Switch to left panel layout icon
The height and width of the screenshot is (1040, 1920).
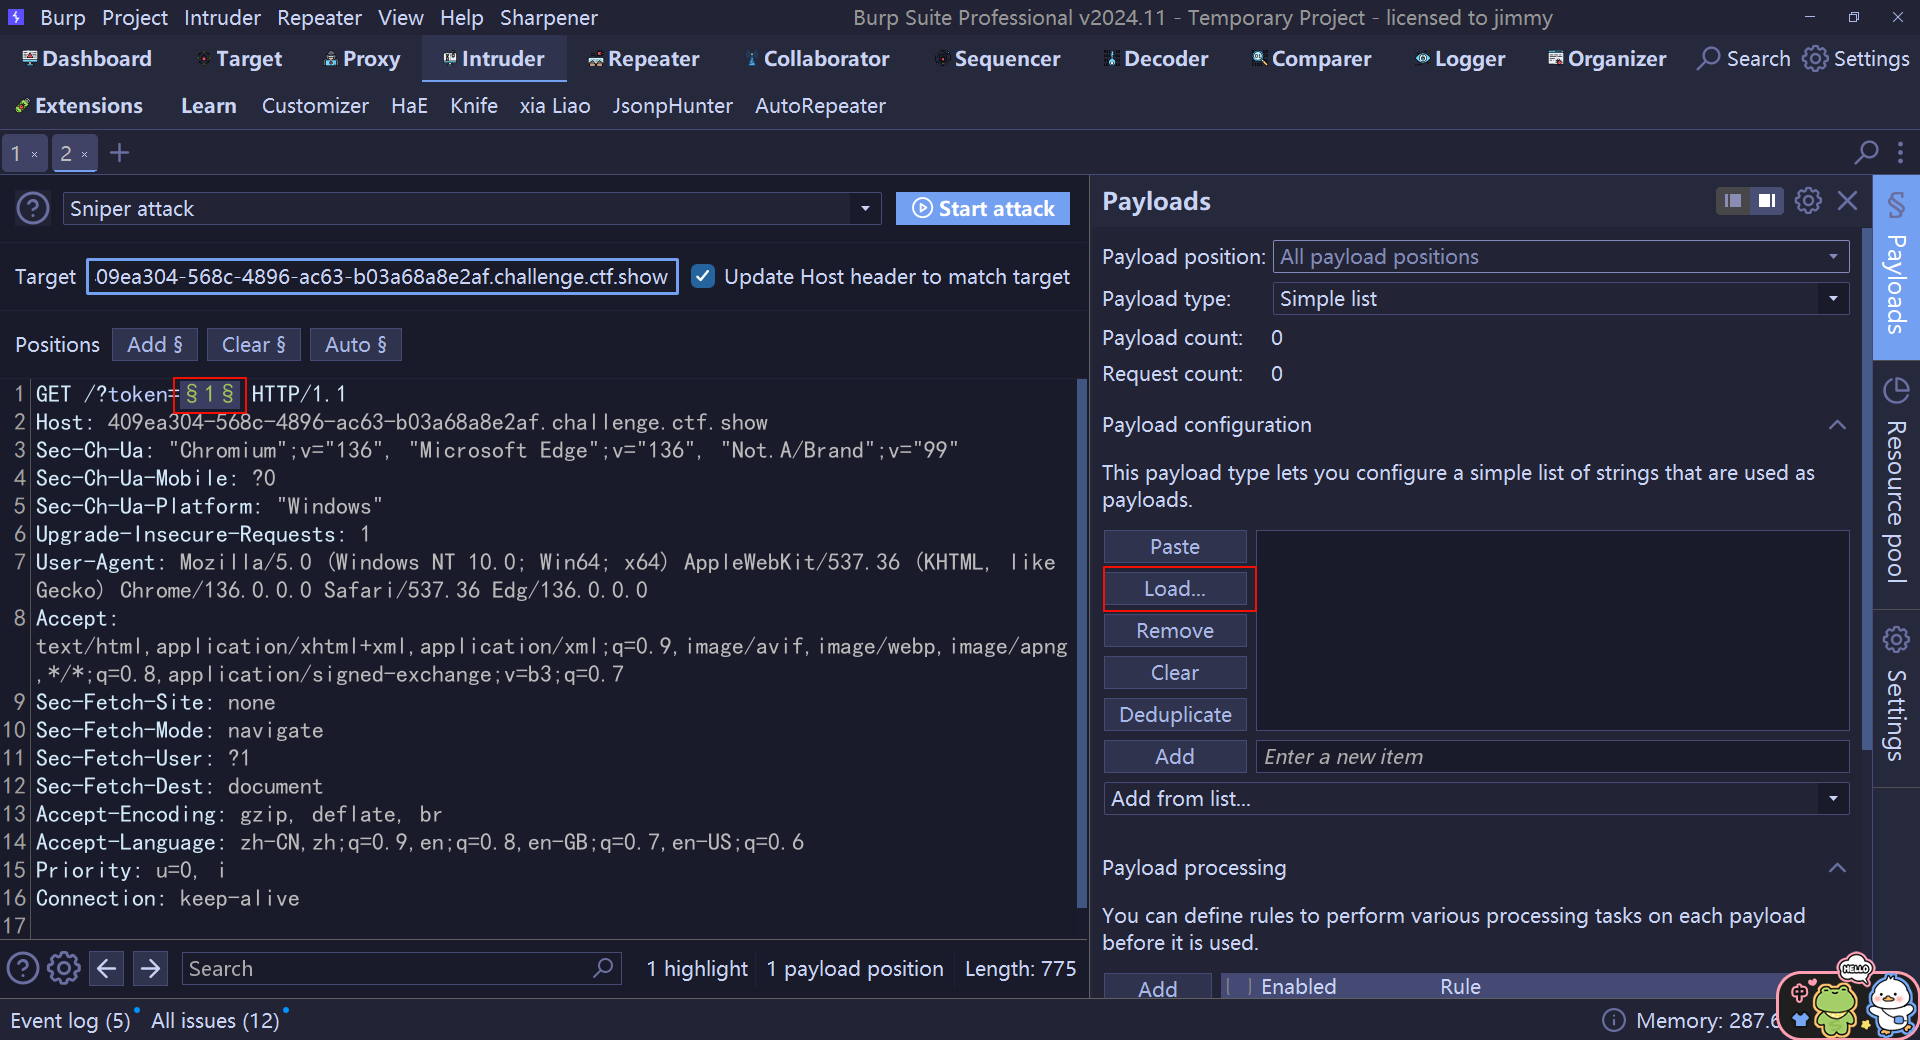pyautogui.click(x=1733, y=201)
